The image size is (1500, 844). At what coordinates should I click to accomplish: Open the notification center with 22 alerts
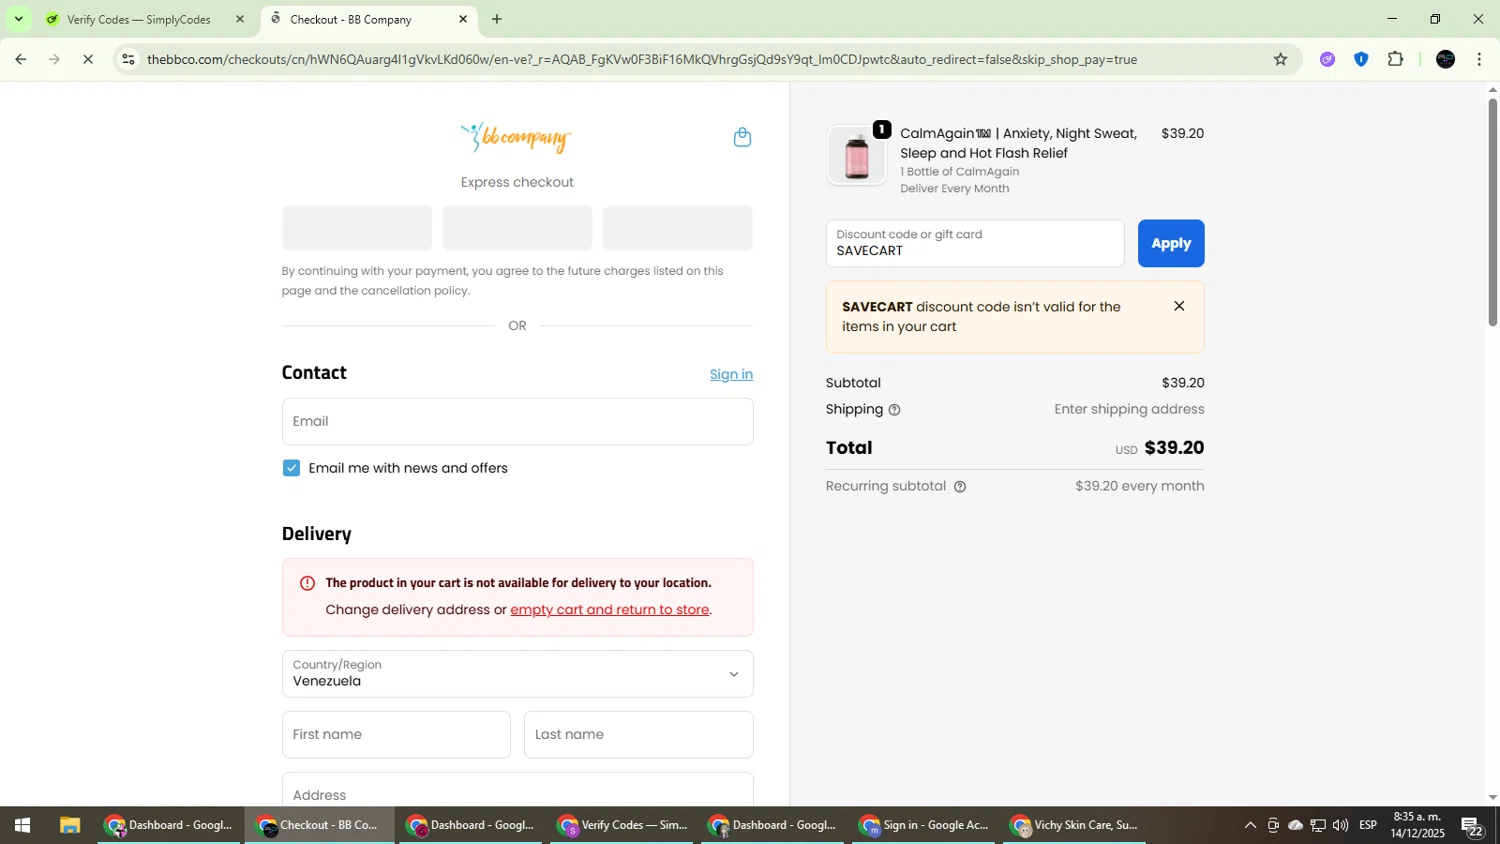pyautogui.click(x=1472, y=826)
